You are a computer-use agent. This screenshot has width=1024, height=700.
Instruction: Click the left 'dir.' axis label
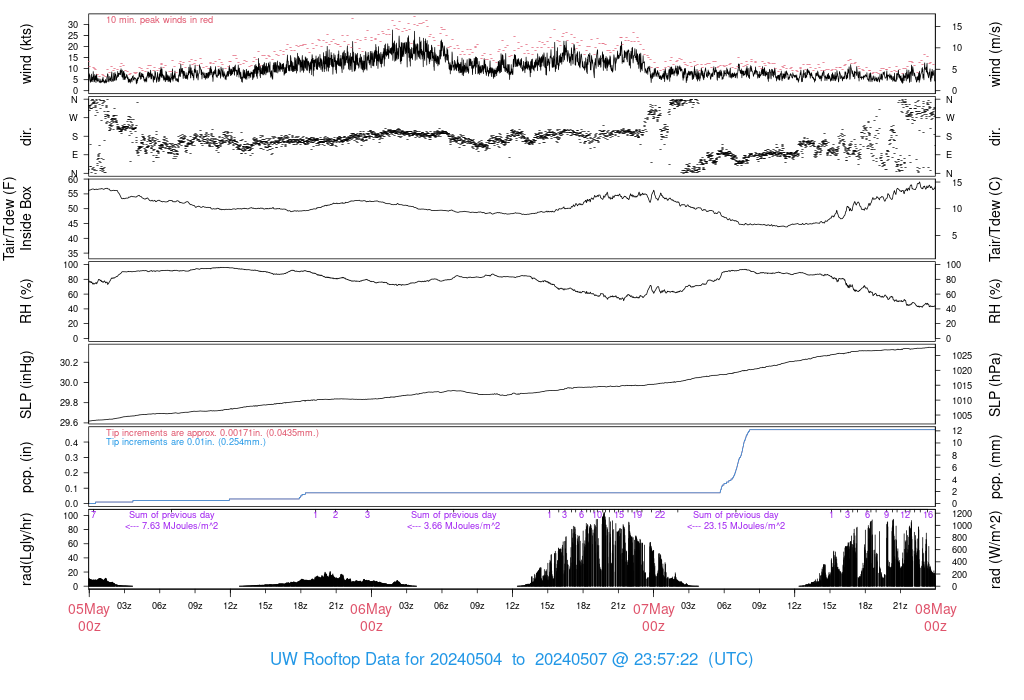coord(26,136)
